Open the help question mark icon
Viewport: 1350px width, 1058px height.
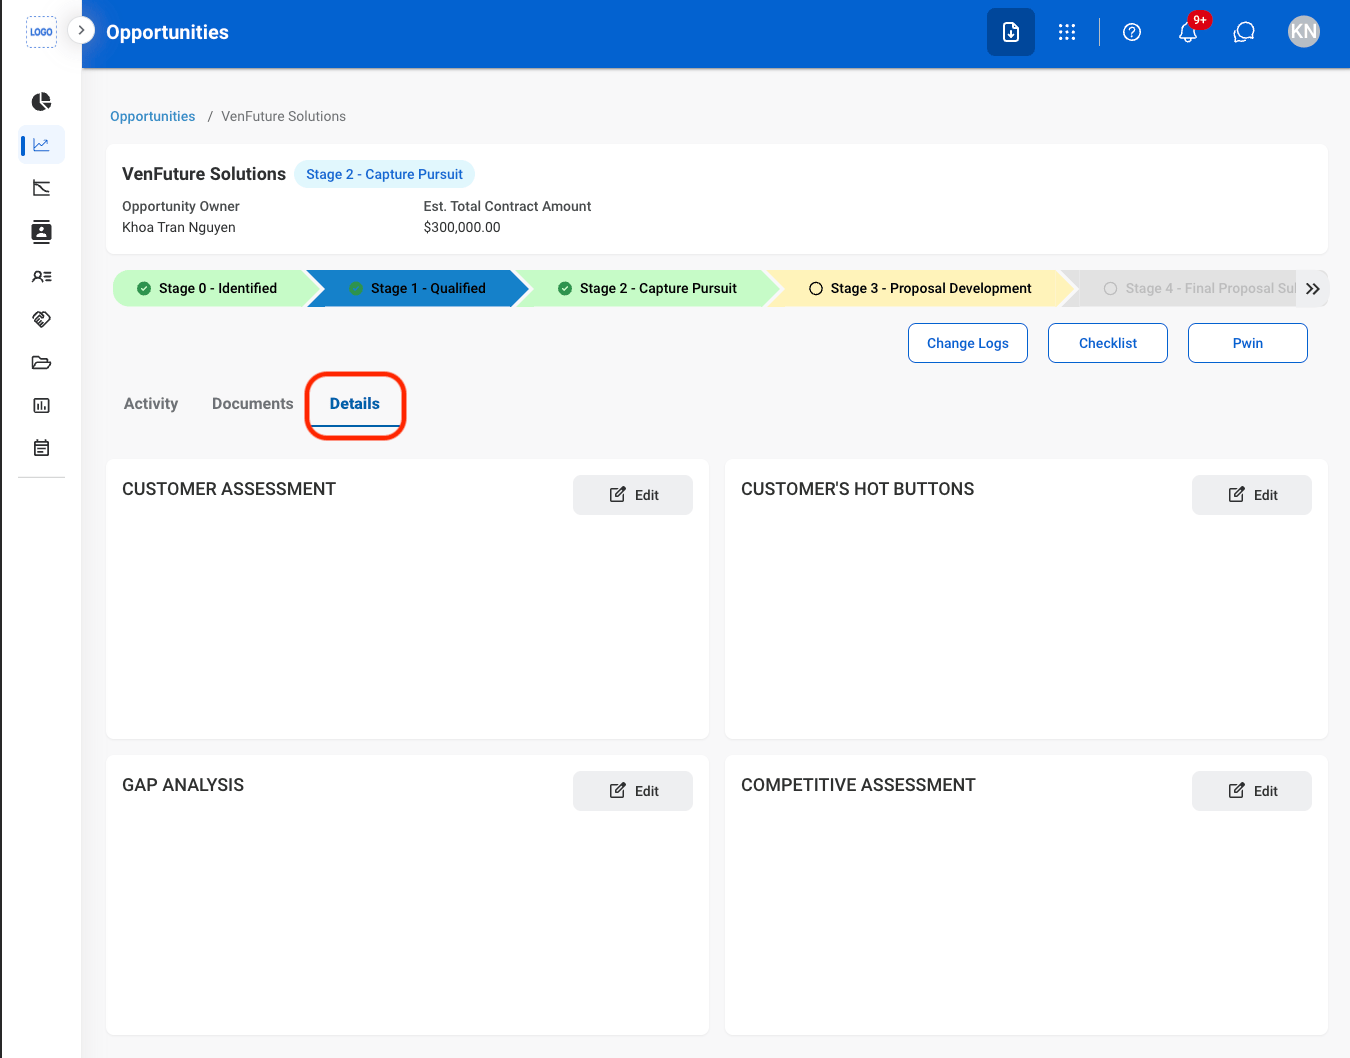click(1132, 32)
